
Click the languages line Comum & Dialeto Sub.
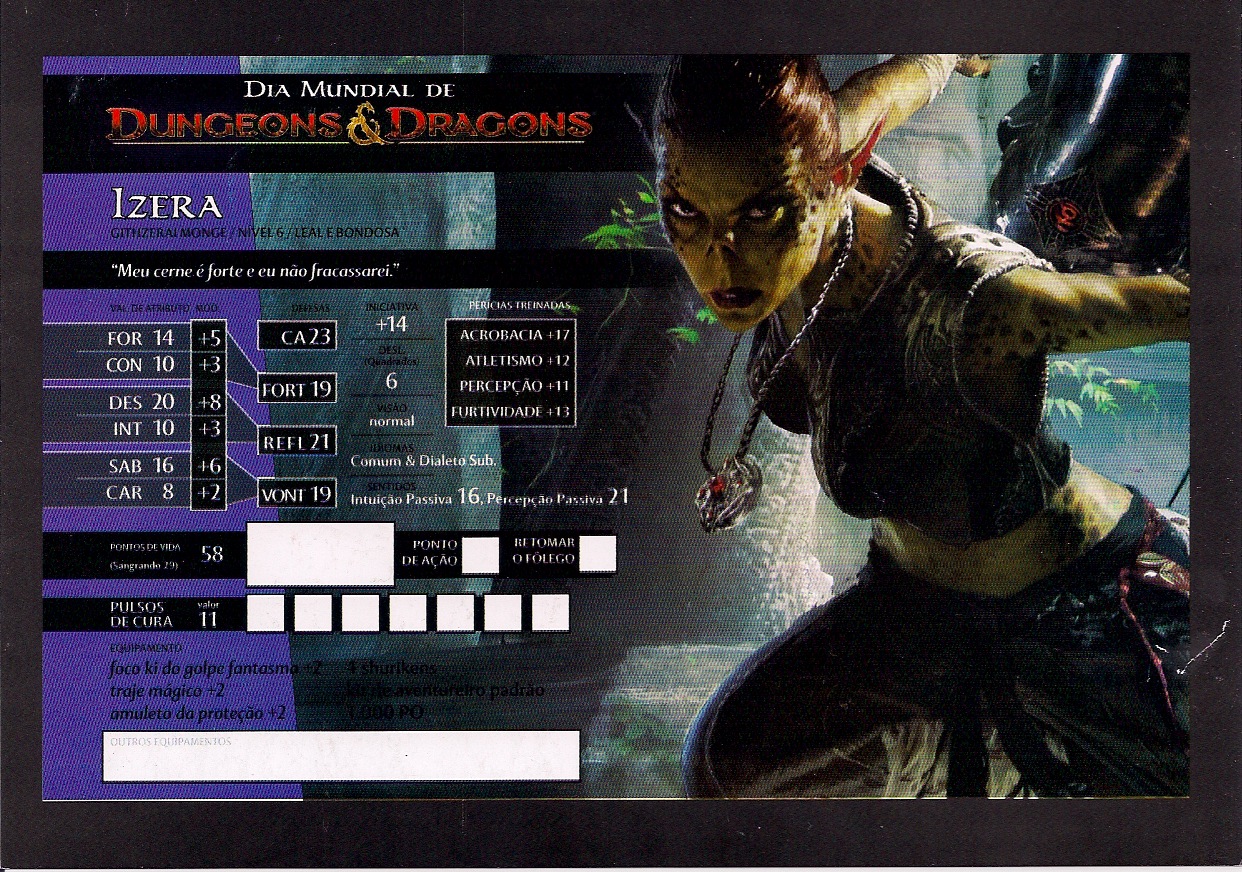point(423,462)
